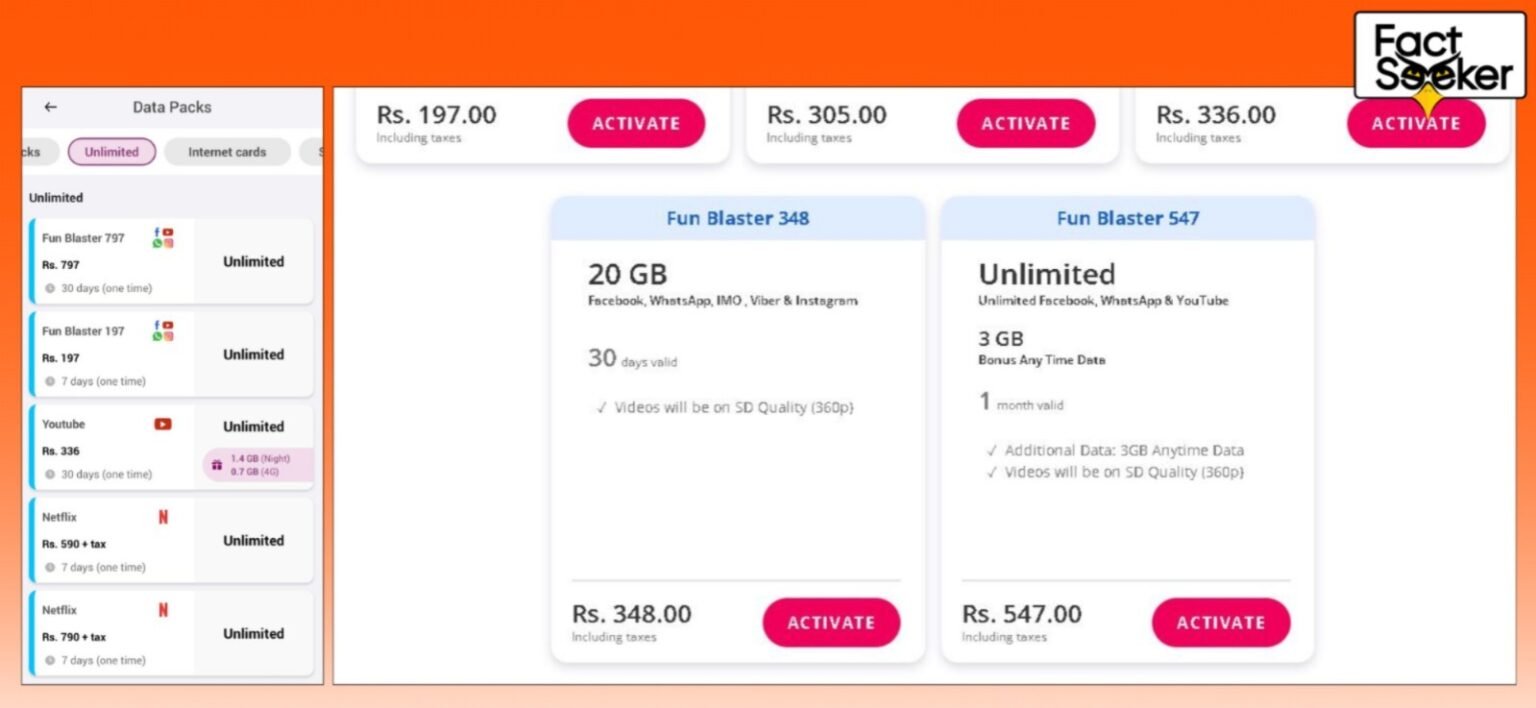Select the Internet cards filter pill
This screenshot has height=708, width=1536.
227,151
